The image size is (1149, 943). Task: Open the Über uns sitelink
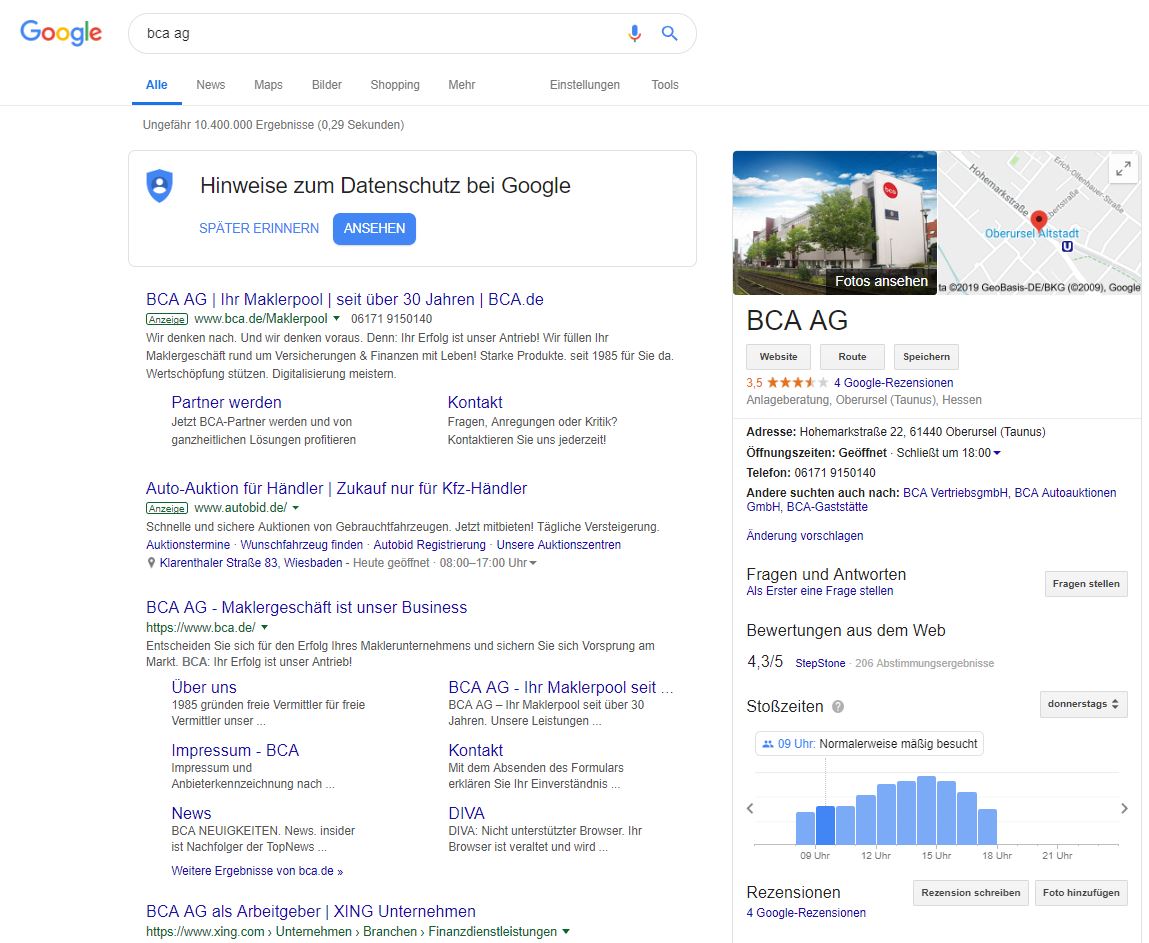click(204, 687)
